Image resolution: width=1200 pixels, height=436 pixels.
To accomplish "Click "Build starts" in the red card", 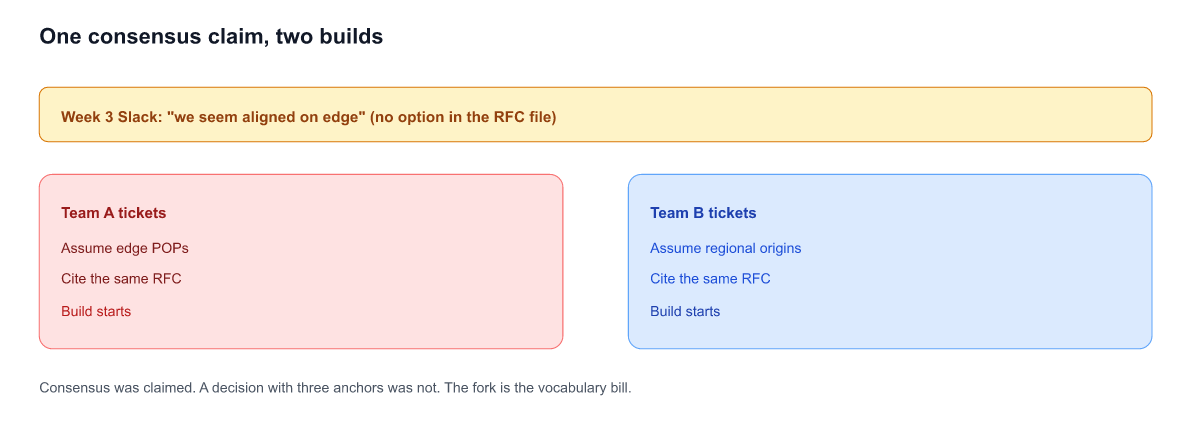I will [x=96, y=311].
